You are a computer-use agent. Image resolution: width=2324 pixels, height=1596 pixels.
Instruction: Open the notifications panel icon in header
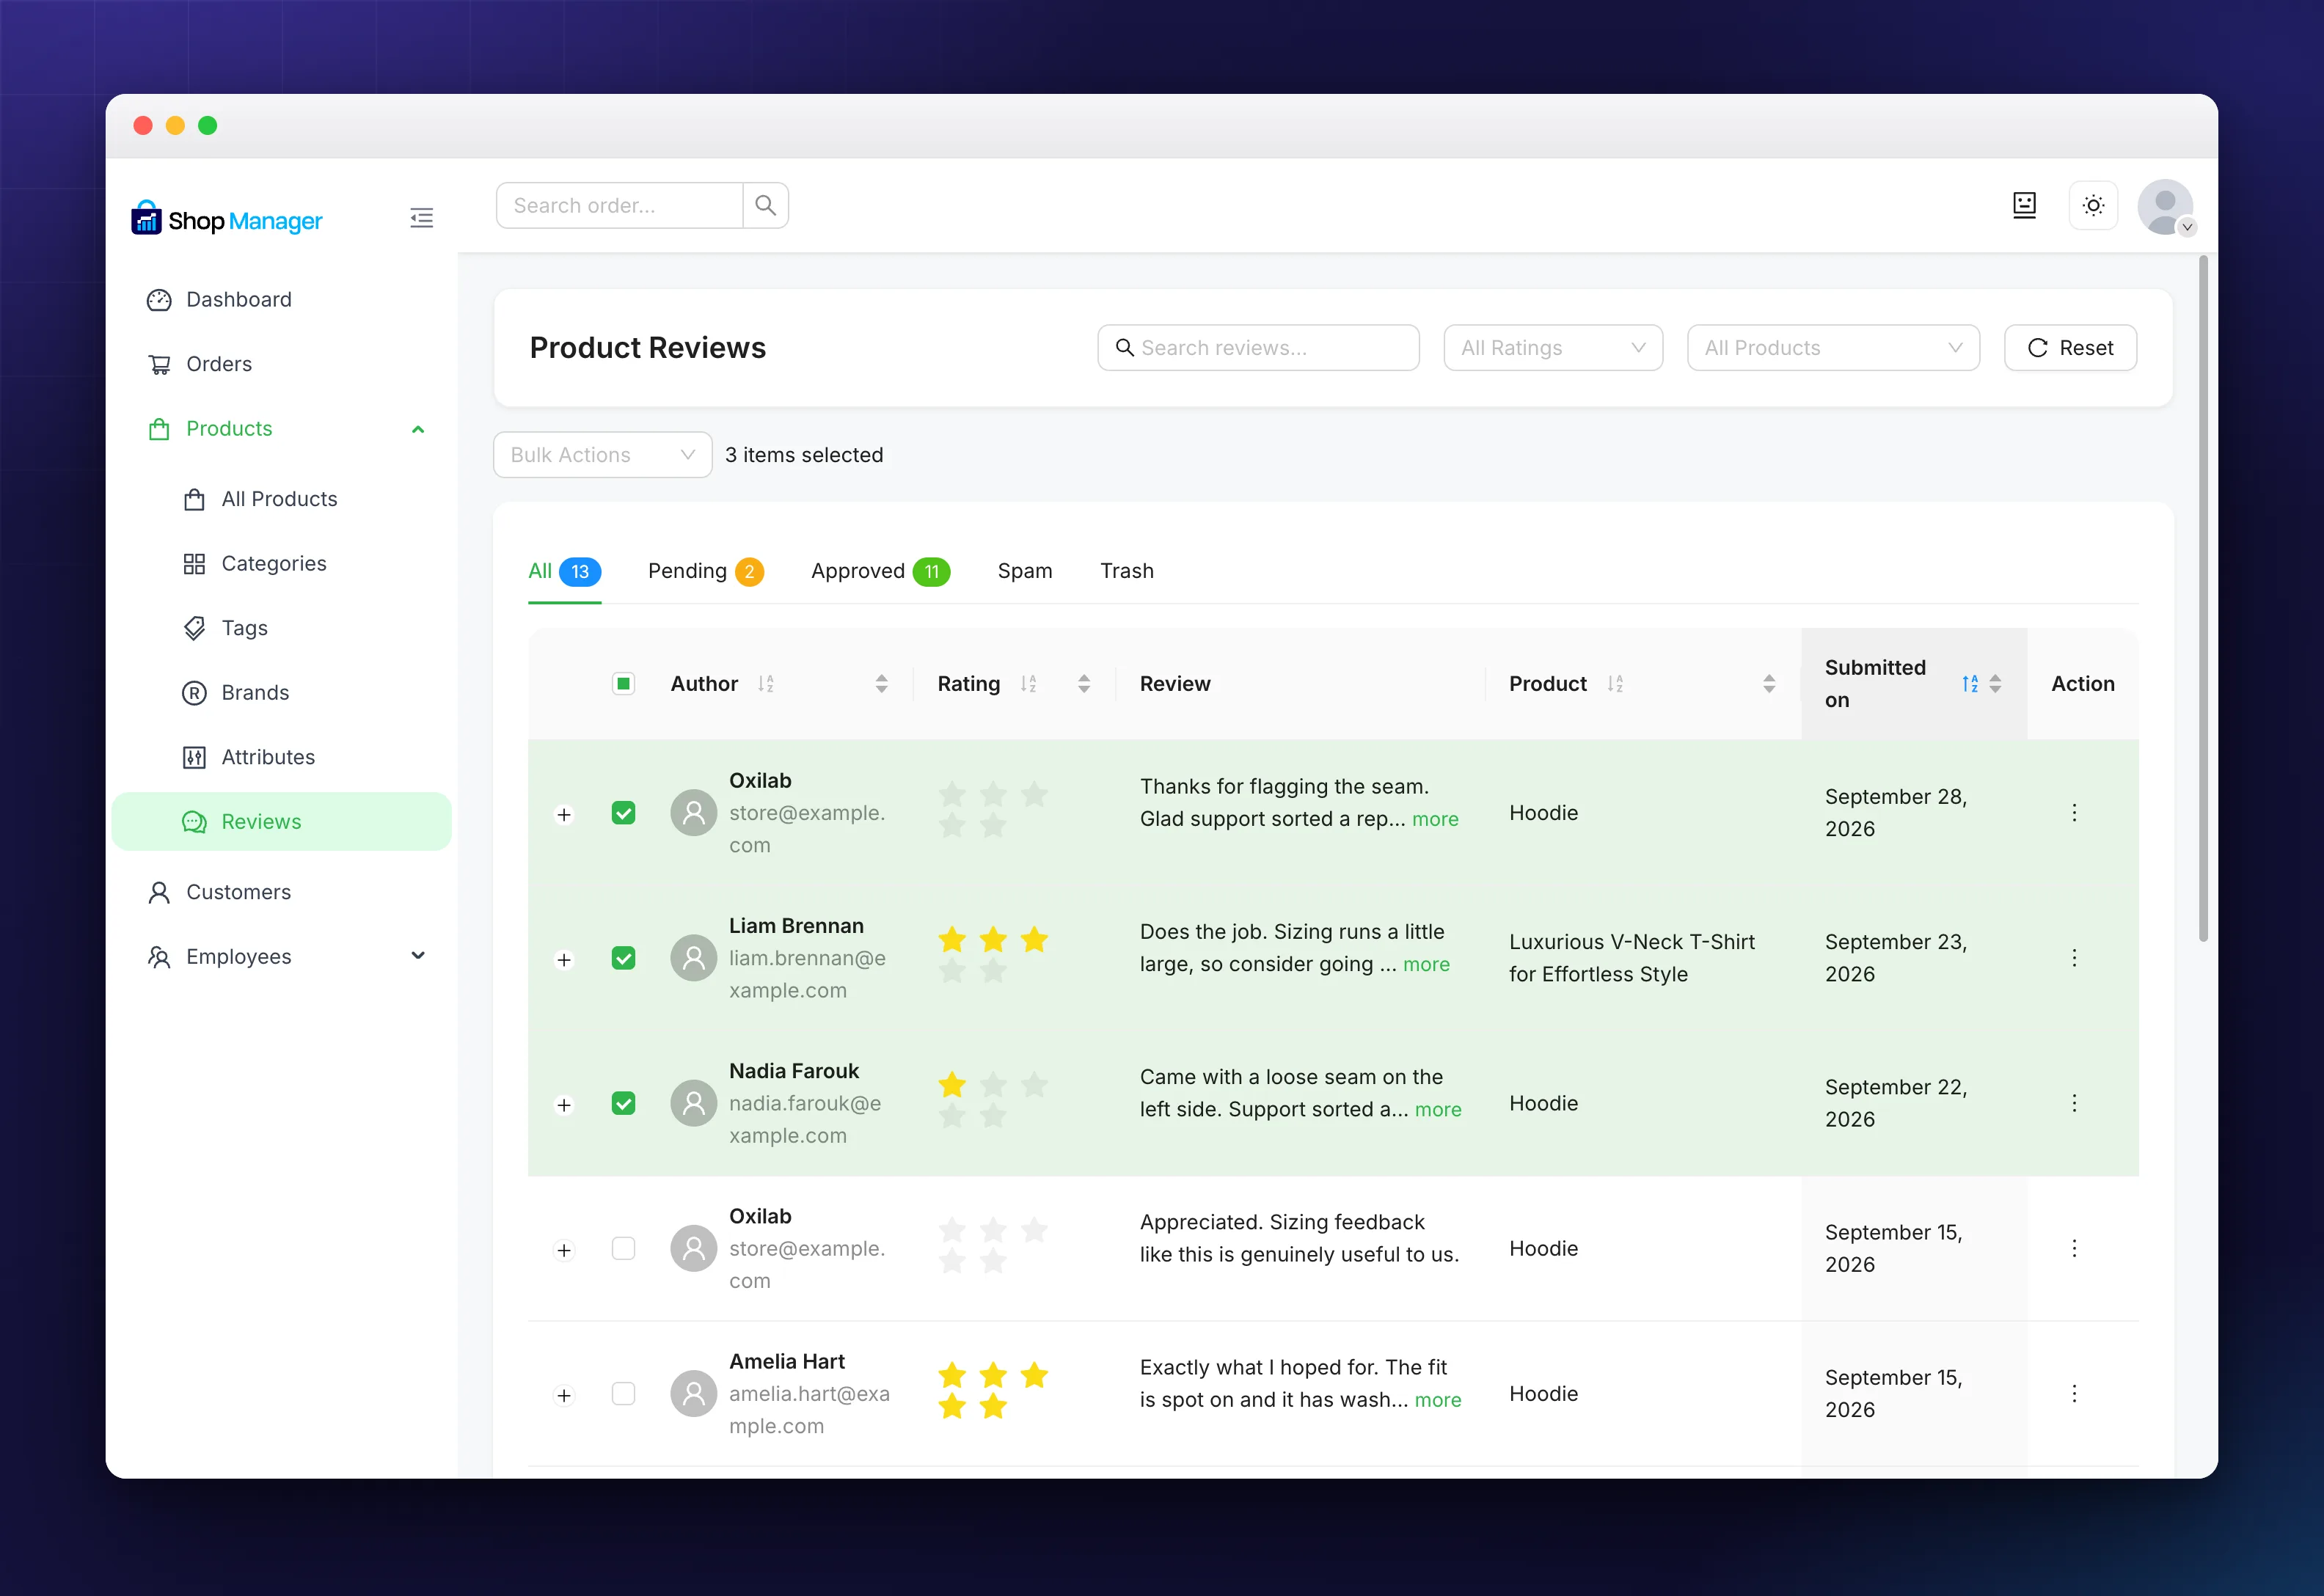point(2024,206)
